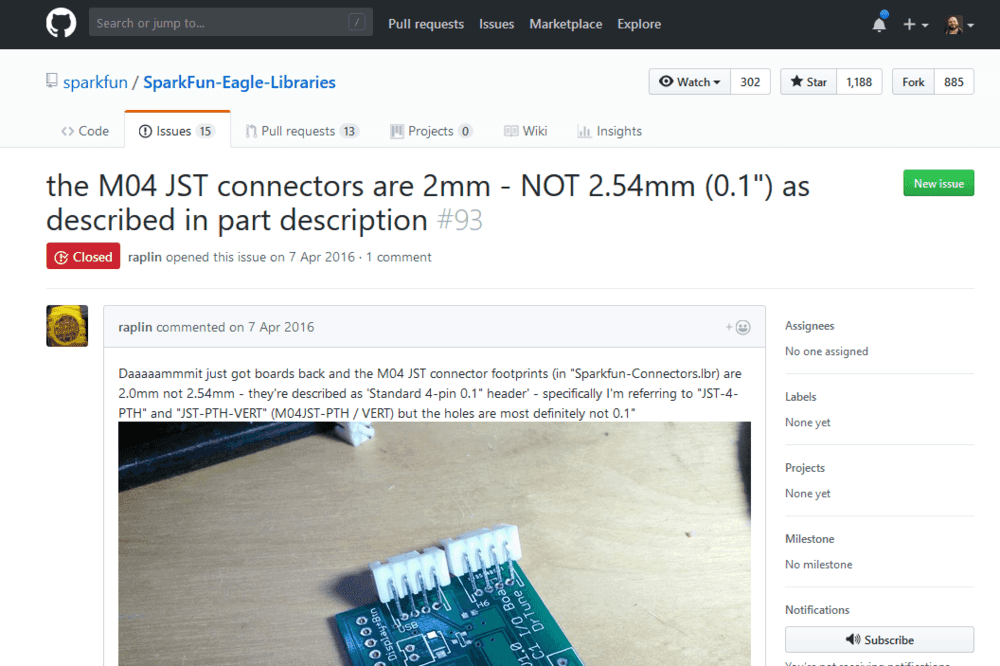Image resolution: width=1000 pixels, height=666 pixels.
Task: Go to Pull requests in top navigation
Action: pyautogui.click(x=426, y=24)
